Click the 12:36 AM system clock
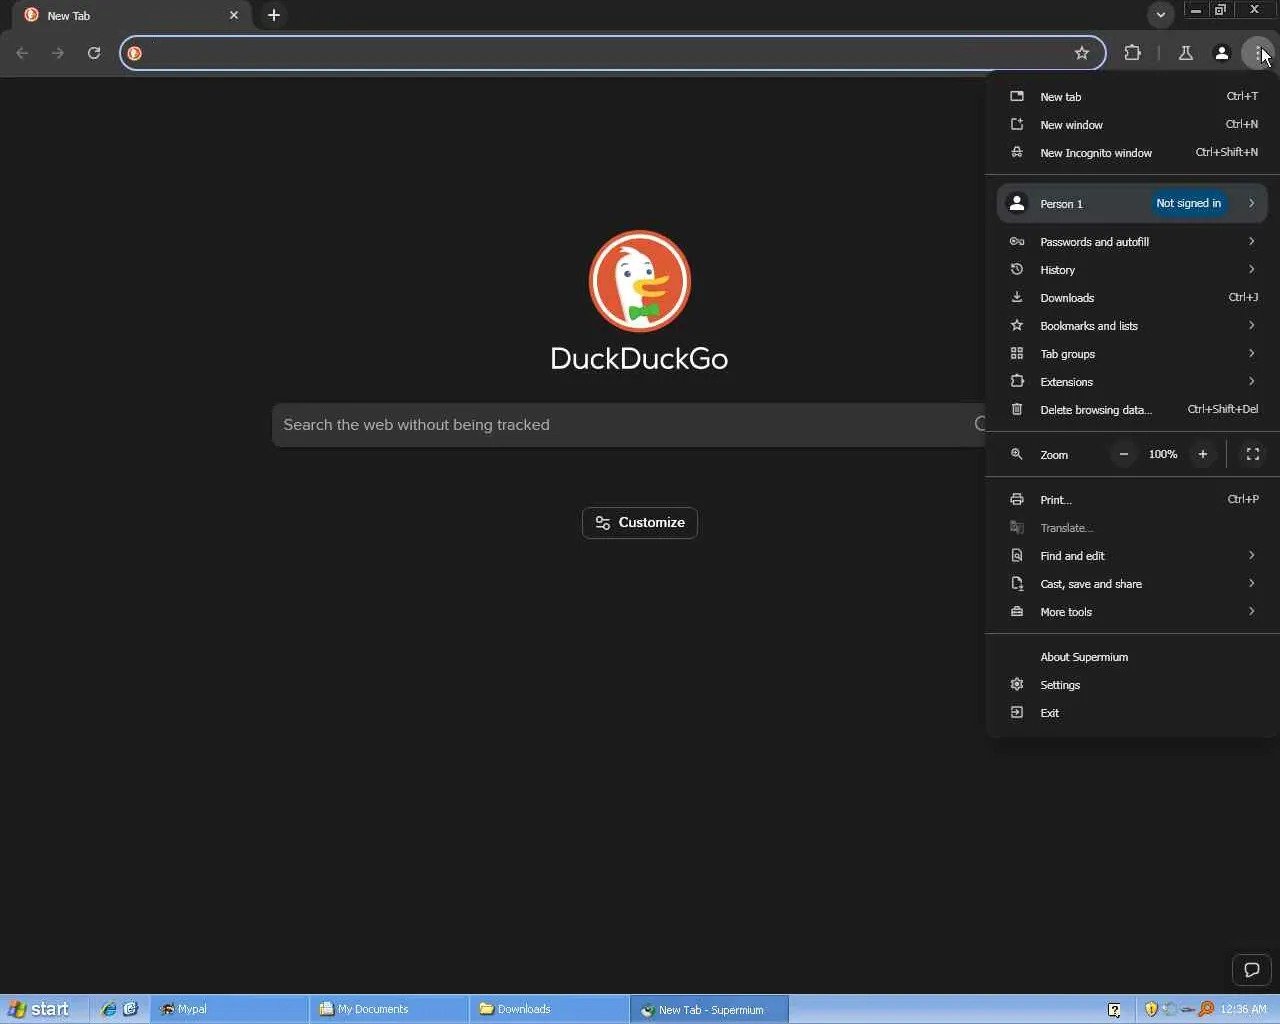The height and width of the screenshot is (1024, 1280). point(1244,1010)
